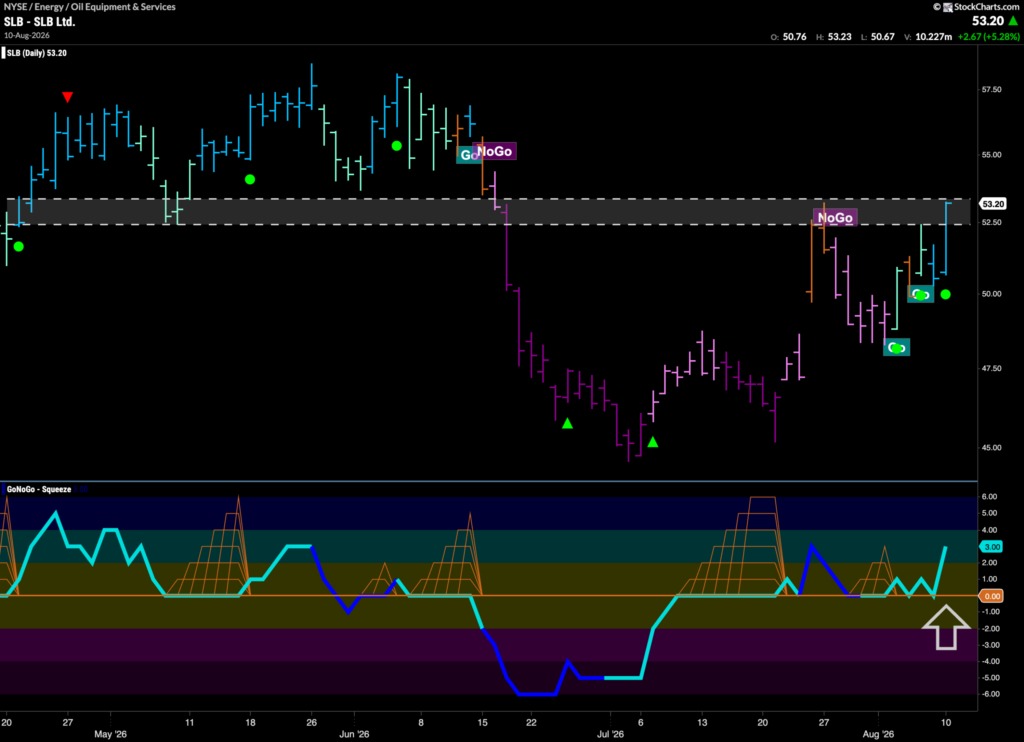
Task: Select the upper Go signal label near 50.00
Action: (920, 294)
